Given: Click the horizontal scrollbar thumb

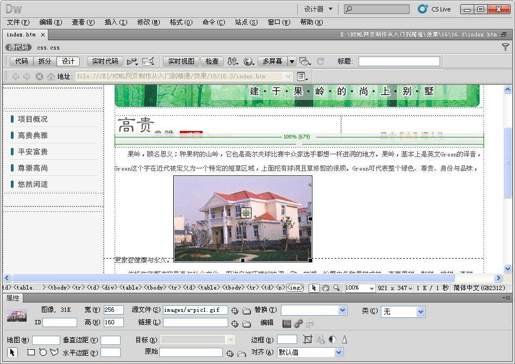Looking at the screenshot, I should (x=233, y=278).
